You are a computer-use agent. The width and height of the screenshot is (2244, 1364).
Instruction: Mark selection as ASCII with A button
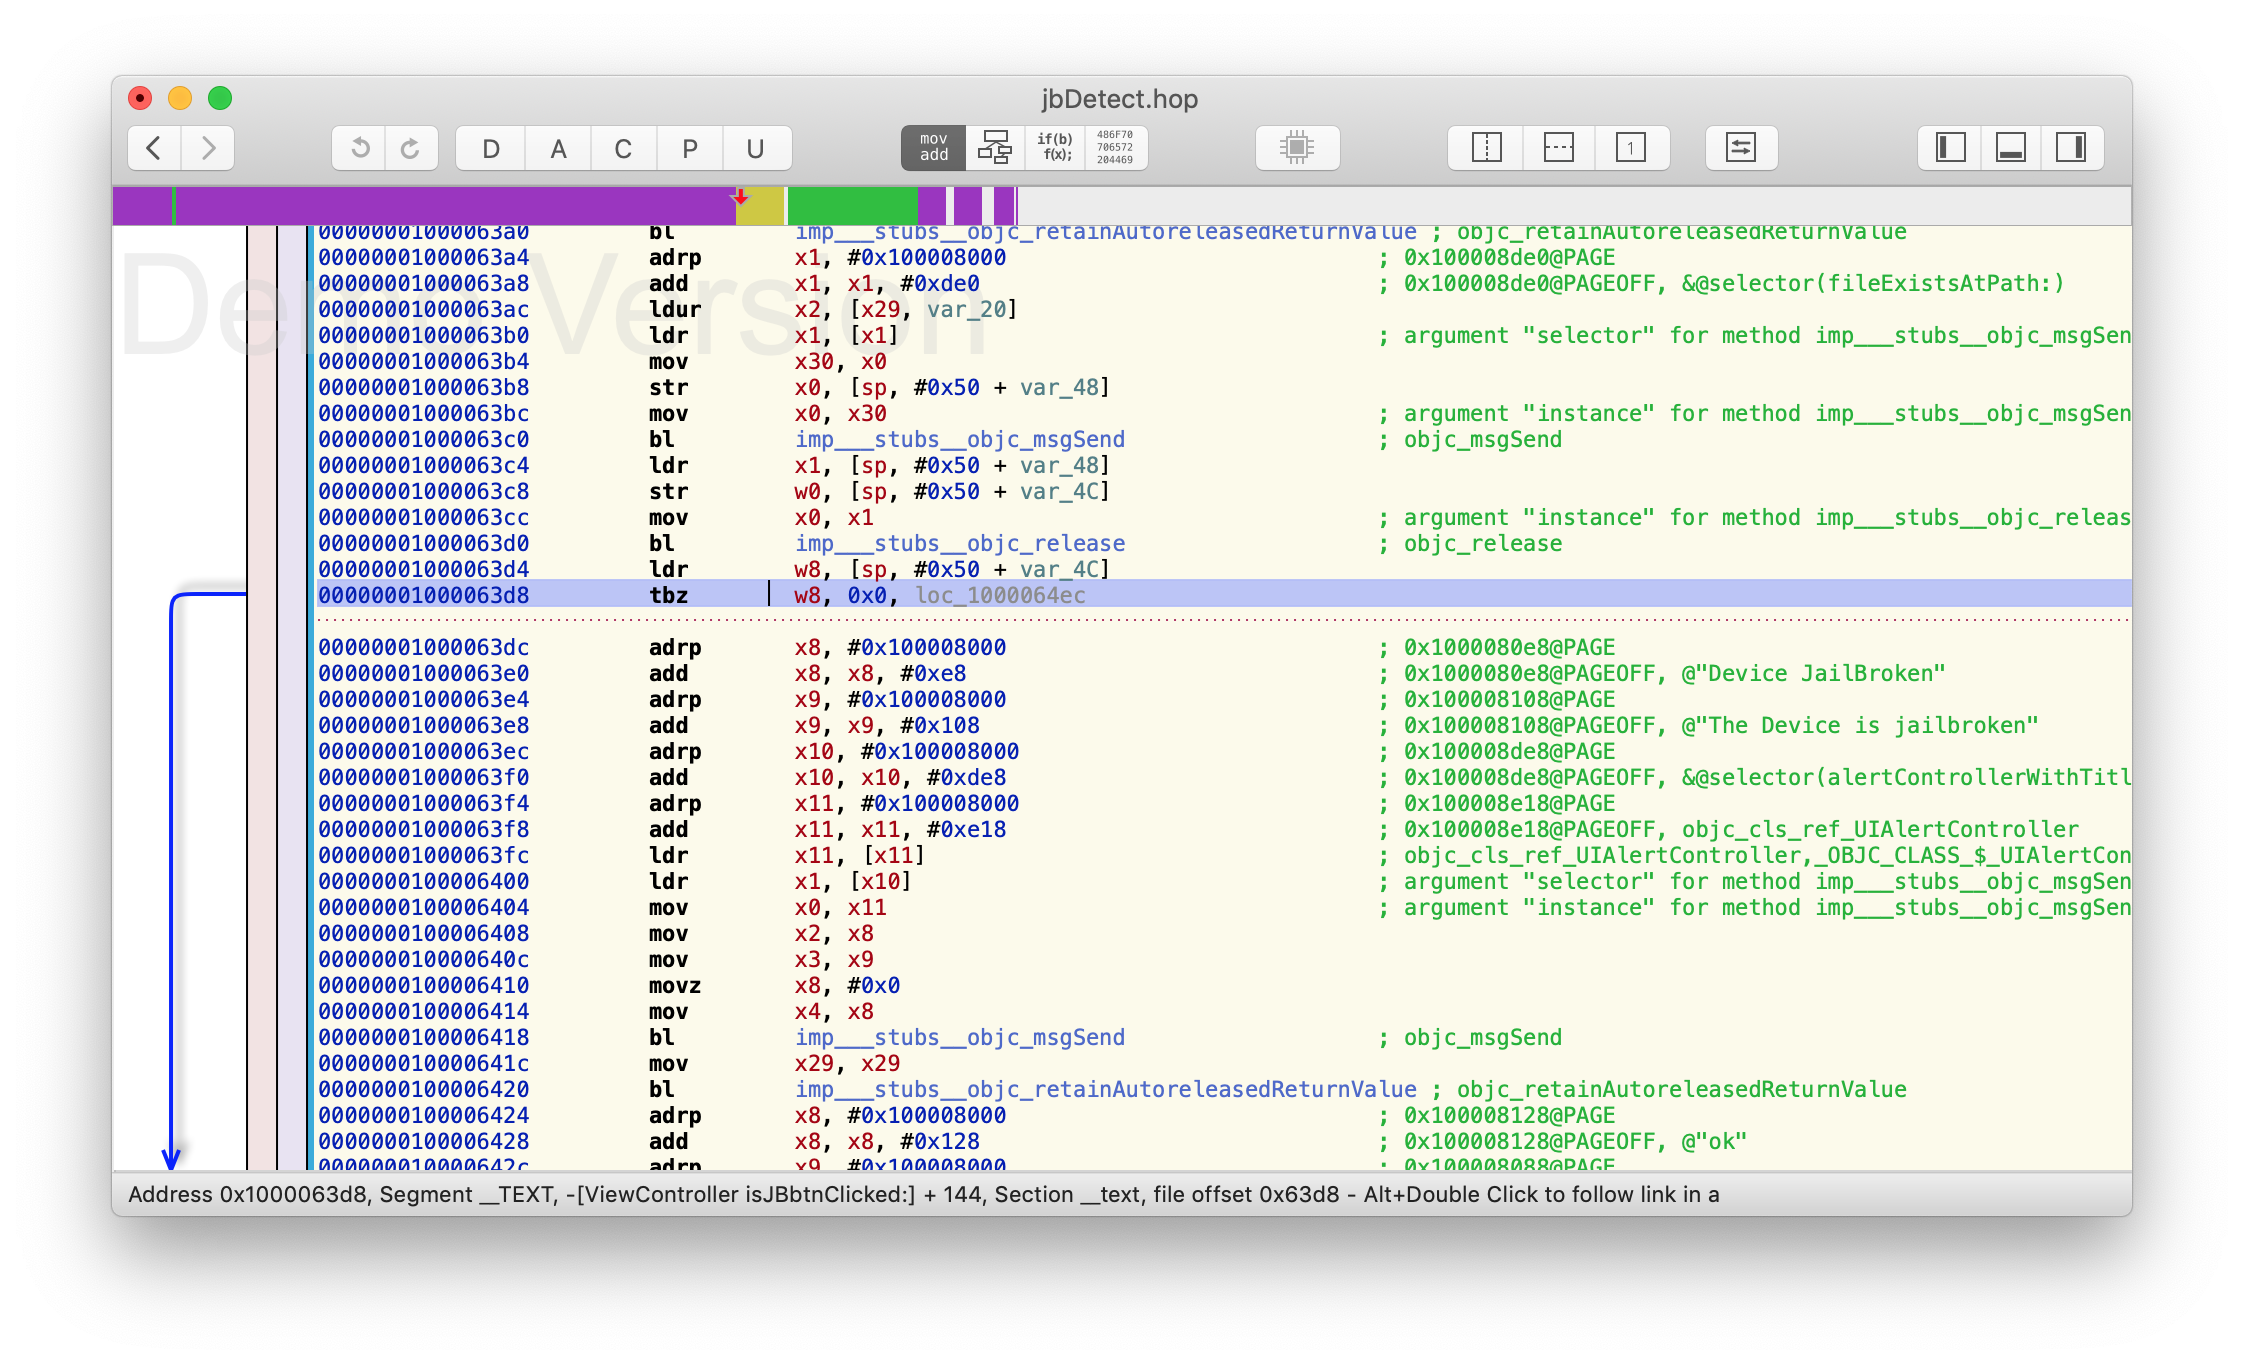(558, 148)
